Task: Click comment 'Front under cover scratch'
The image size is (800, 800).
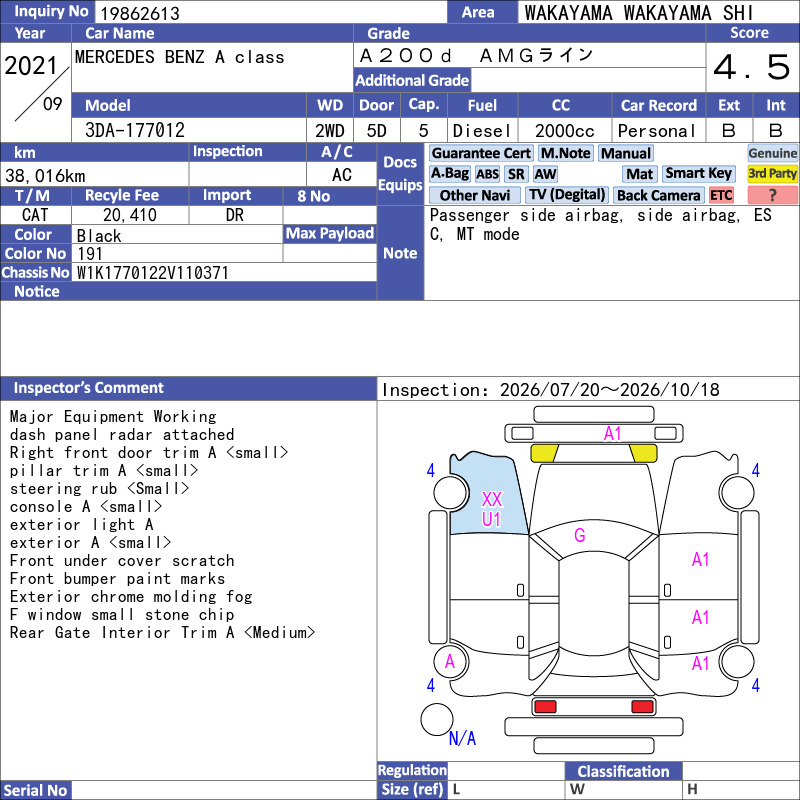Action: (122, 561)
